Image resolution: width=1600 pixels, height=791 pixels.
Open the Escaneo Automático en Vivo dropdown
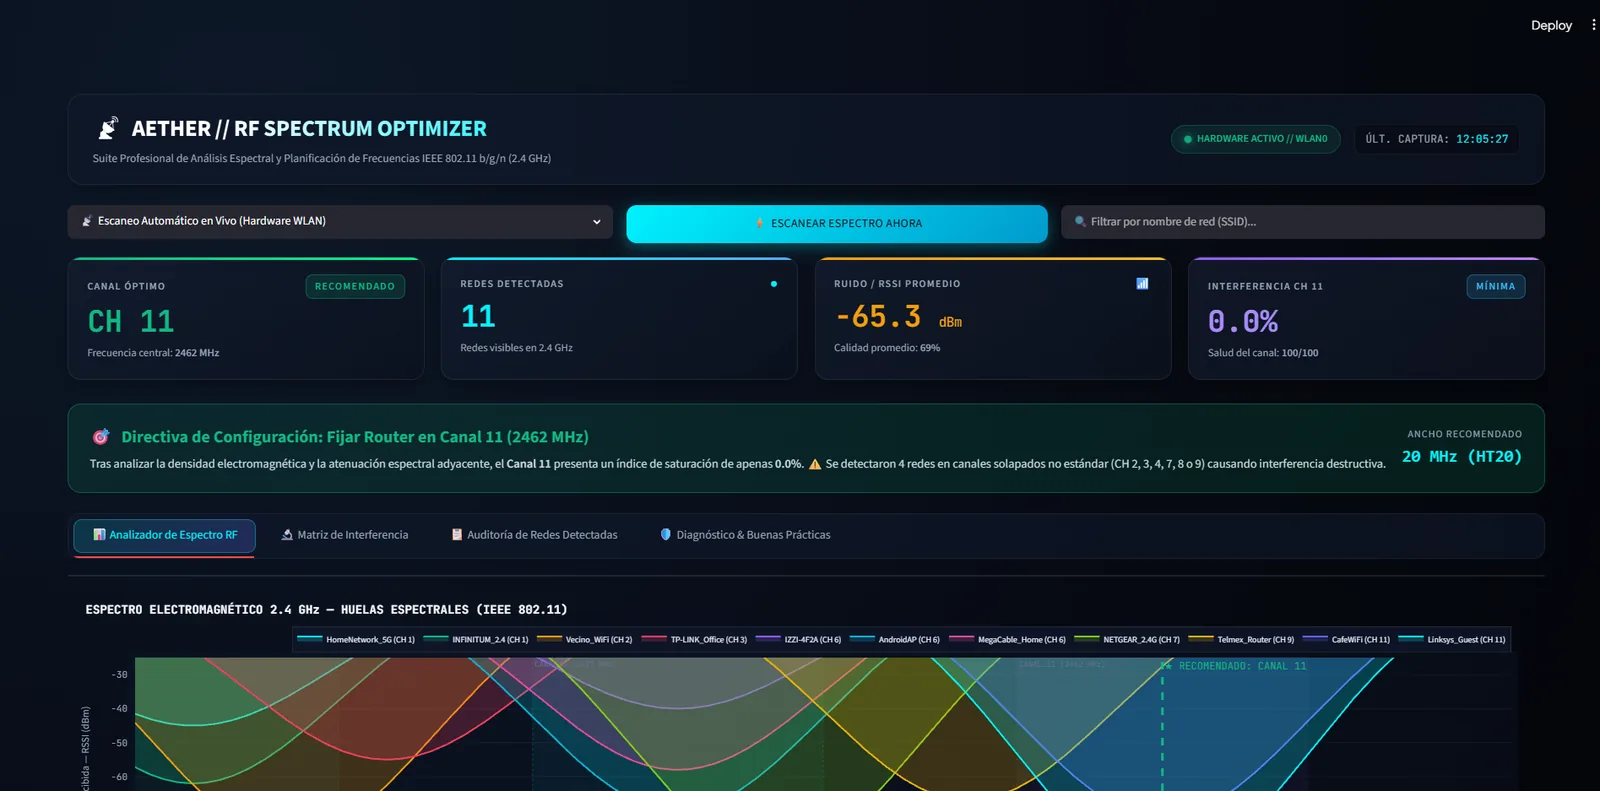tap(340, 222)
